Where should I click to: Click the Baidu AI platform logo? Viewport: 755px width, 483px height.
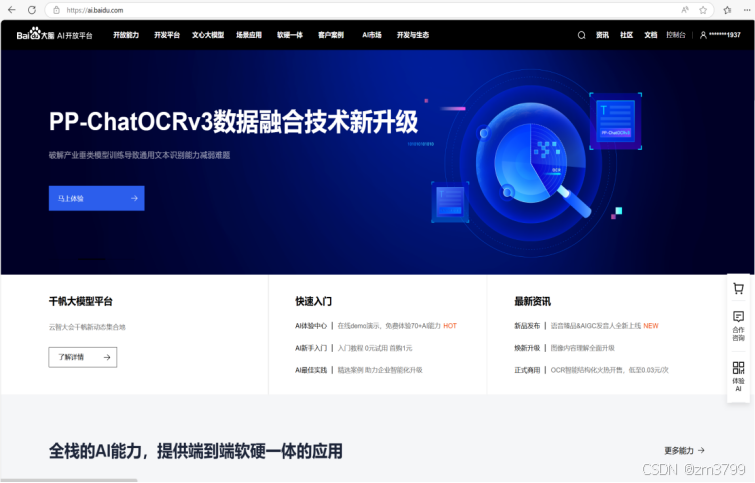pos(54,34)
